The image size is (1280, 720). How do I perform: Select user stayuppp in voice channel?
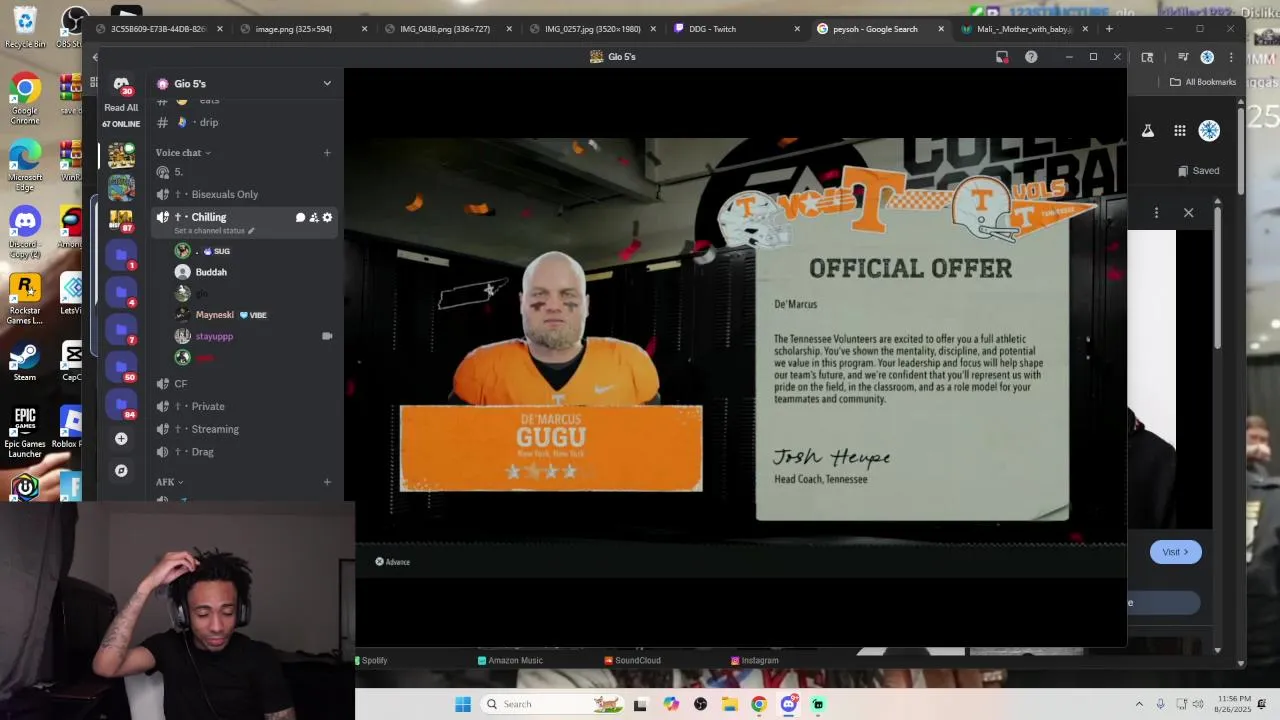214,336
